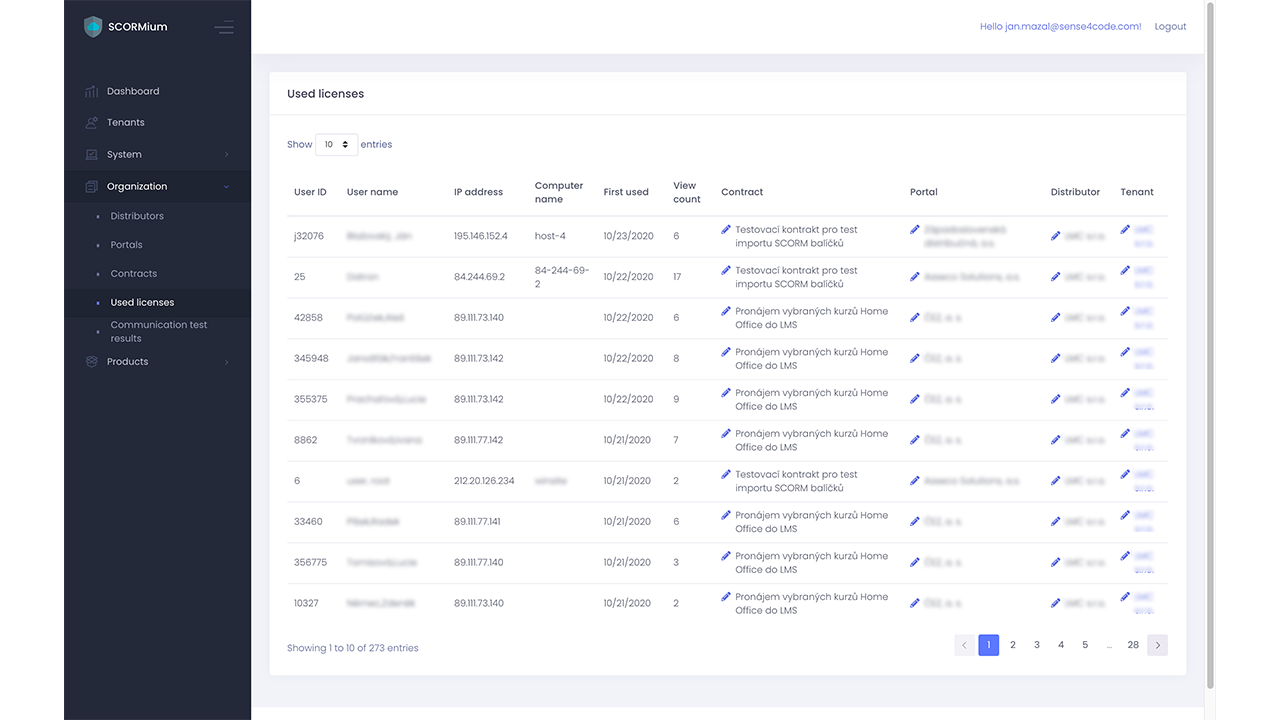The image size is (1280, 720).
Task: Open the Distributors submenu item
Action: pyautogui.click(x=137, y=216)
